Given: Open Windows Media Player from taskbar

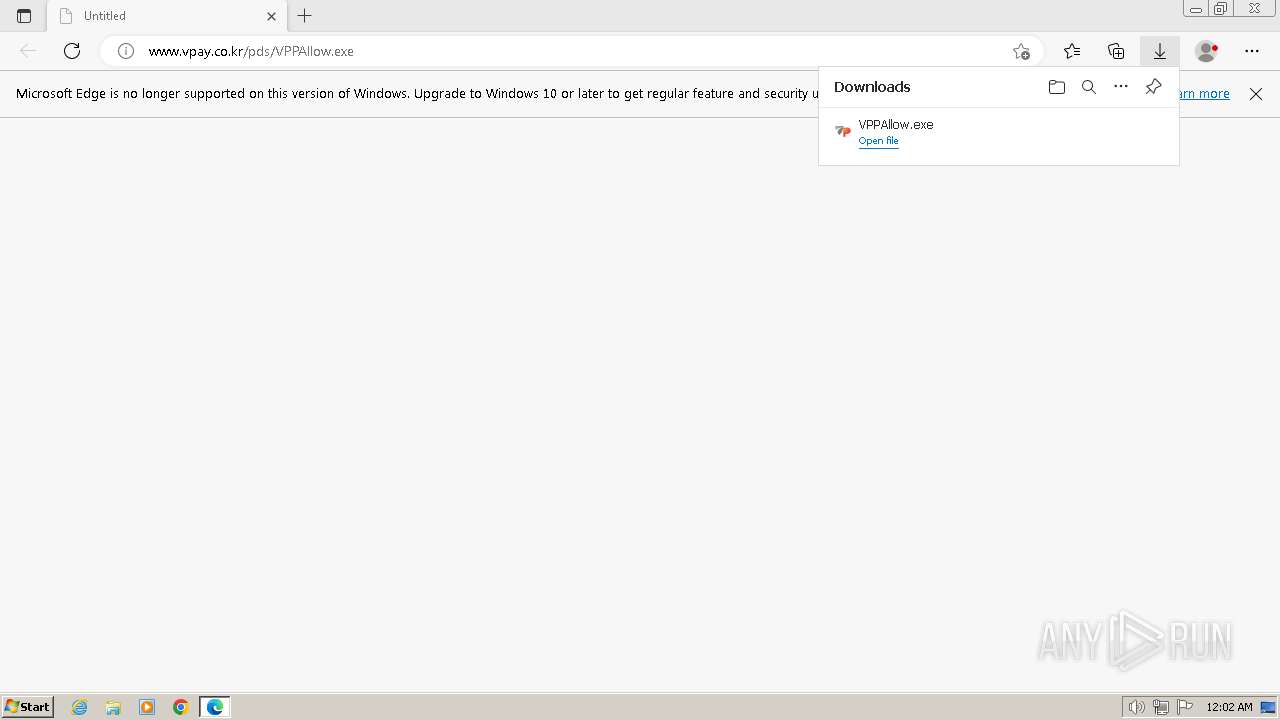Looking at the screenshot, I should tap(147, 707).
